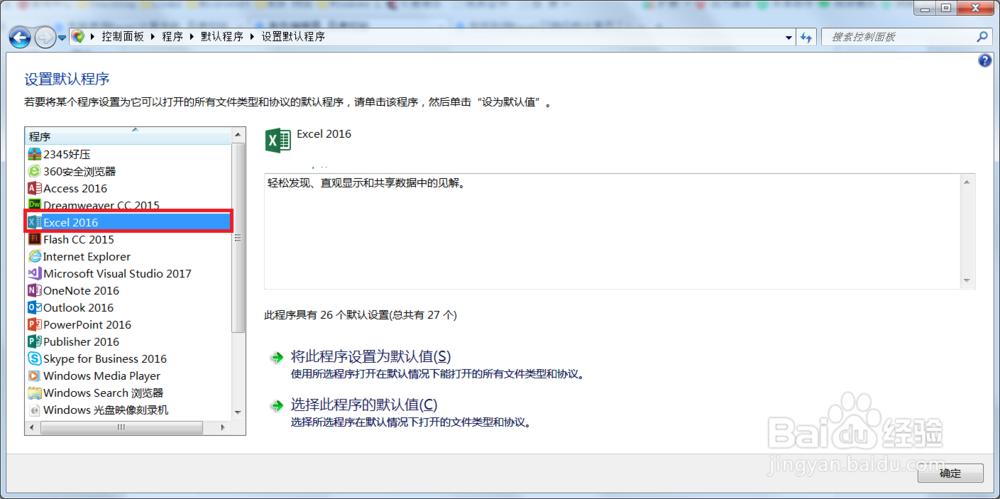Click the green arrow next to 将此程序设置为默认值
The image size is (1000, 499).
(276, 357)
